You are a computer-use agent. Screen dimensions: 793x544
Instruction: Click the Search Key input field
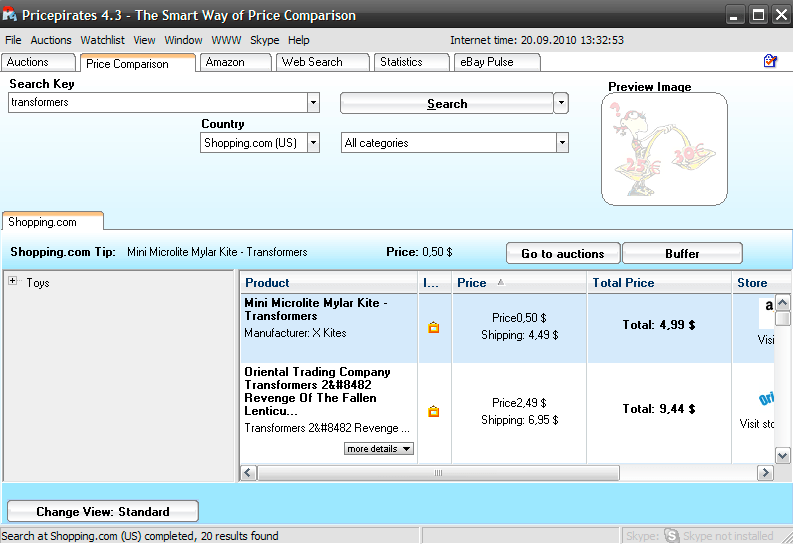coord(158,103)
